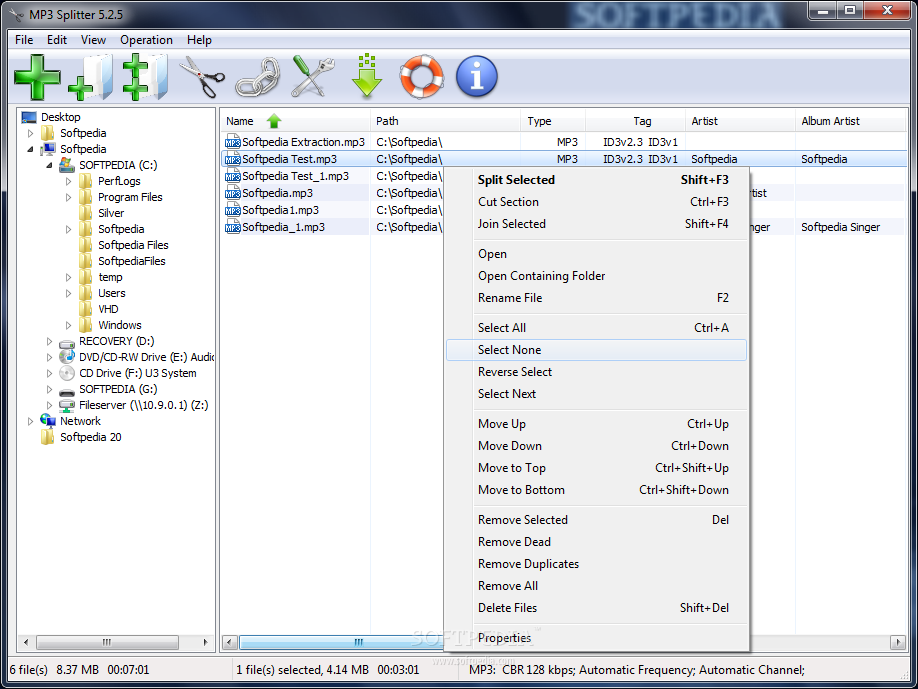This screenshot has width=918, height=689.
Task: Expand the temp folder node
Action: 68,277
